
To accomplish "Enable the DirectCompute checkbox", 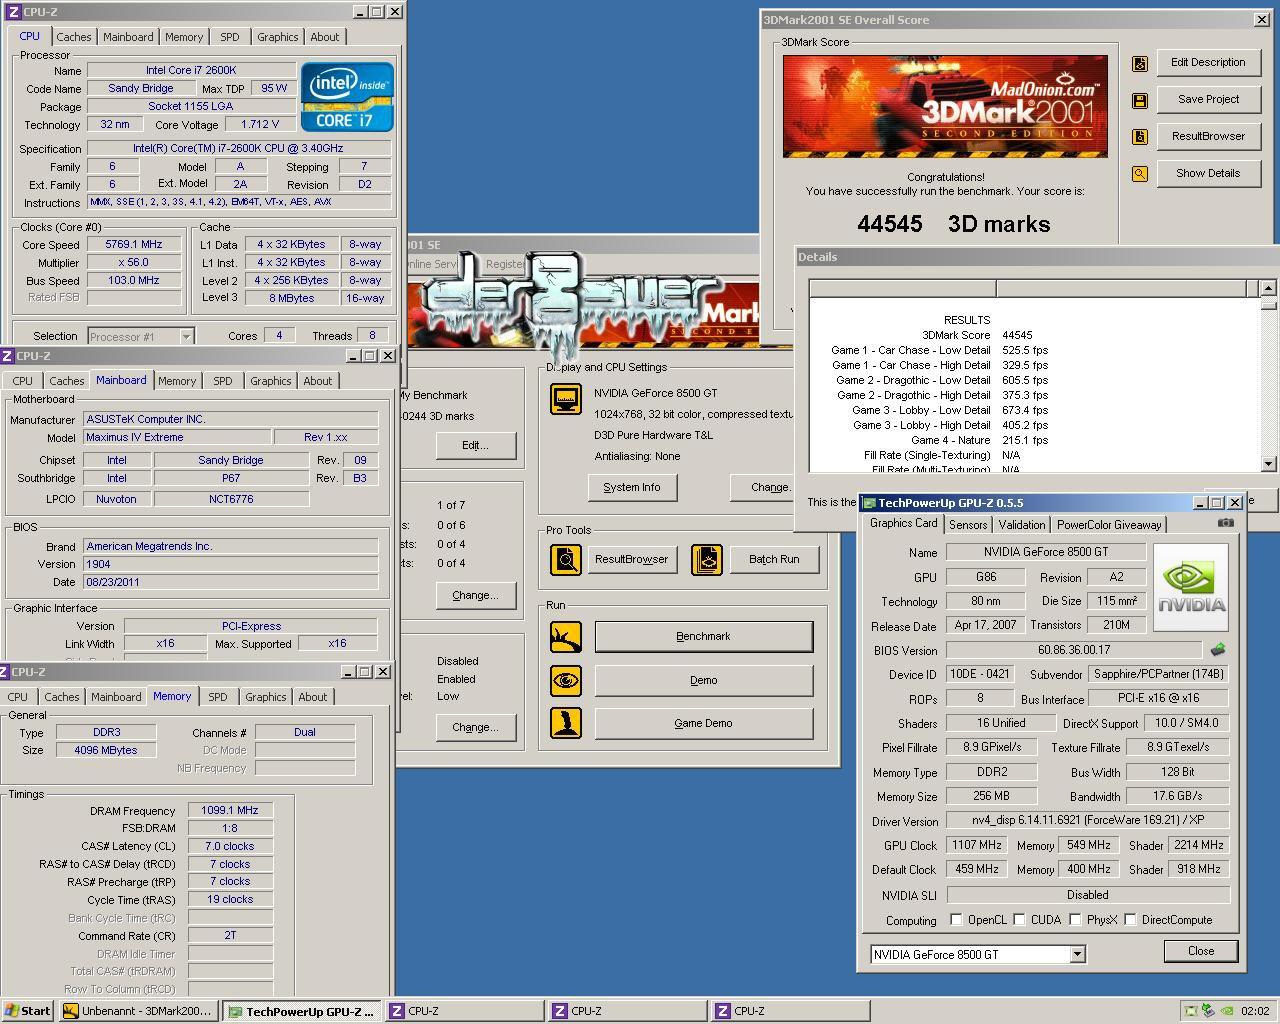I will [1130, 920].
